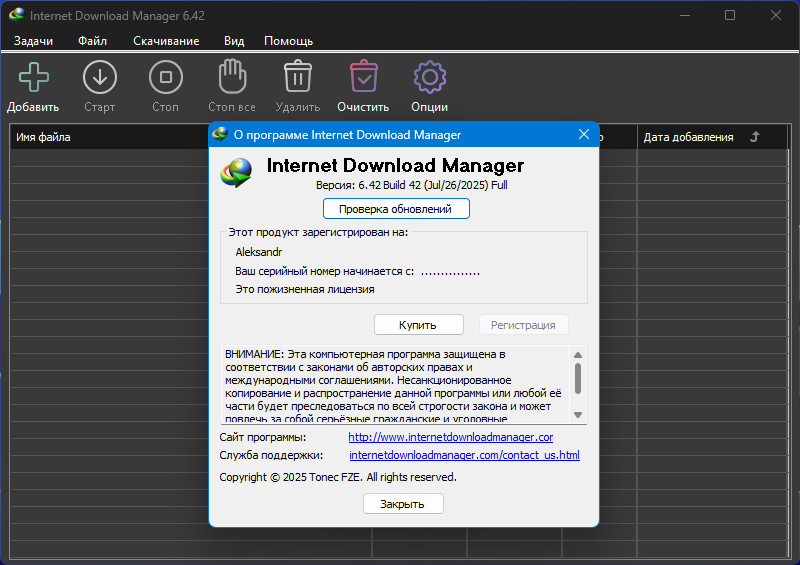The height and width of the screenshot is (565, 800).
Task: Open the Помощь menu
Action: (288, 41)
